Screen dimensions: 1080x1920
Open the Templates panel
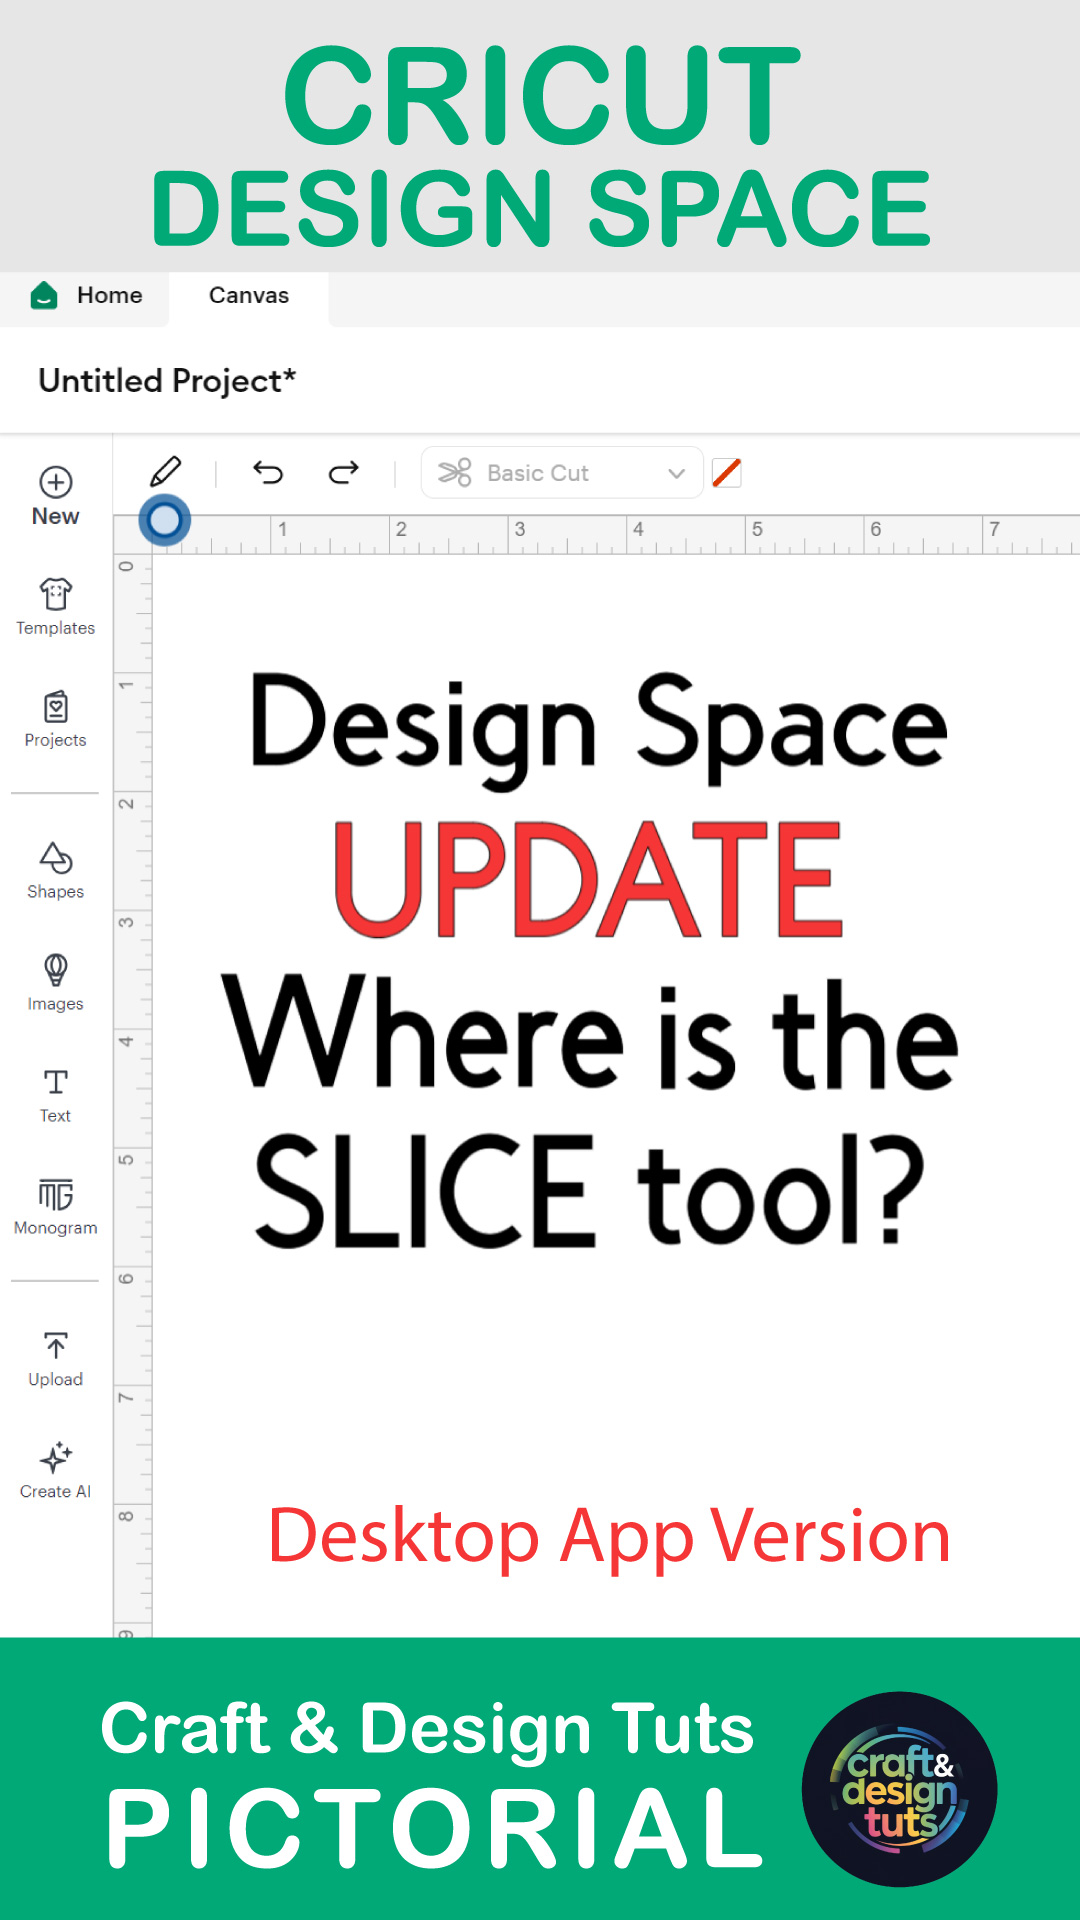coord(55,607)
